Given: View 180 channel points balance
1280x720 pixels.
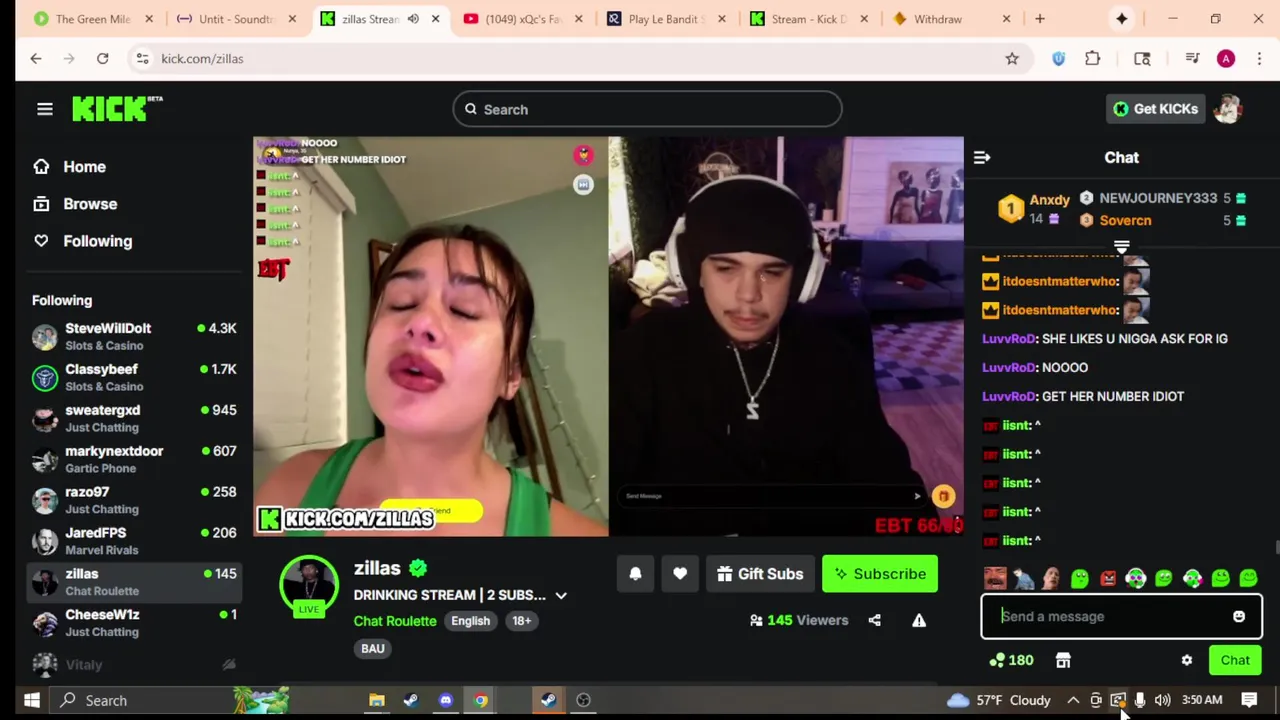Looking at the screenshot, I should (x=1011, y=660).
